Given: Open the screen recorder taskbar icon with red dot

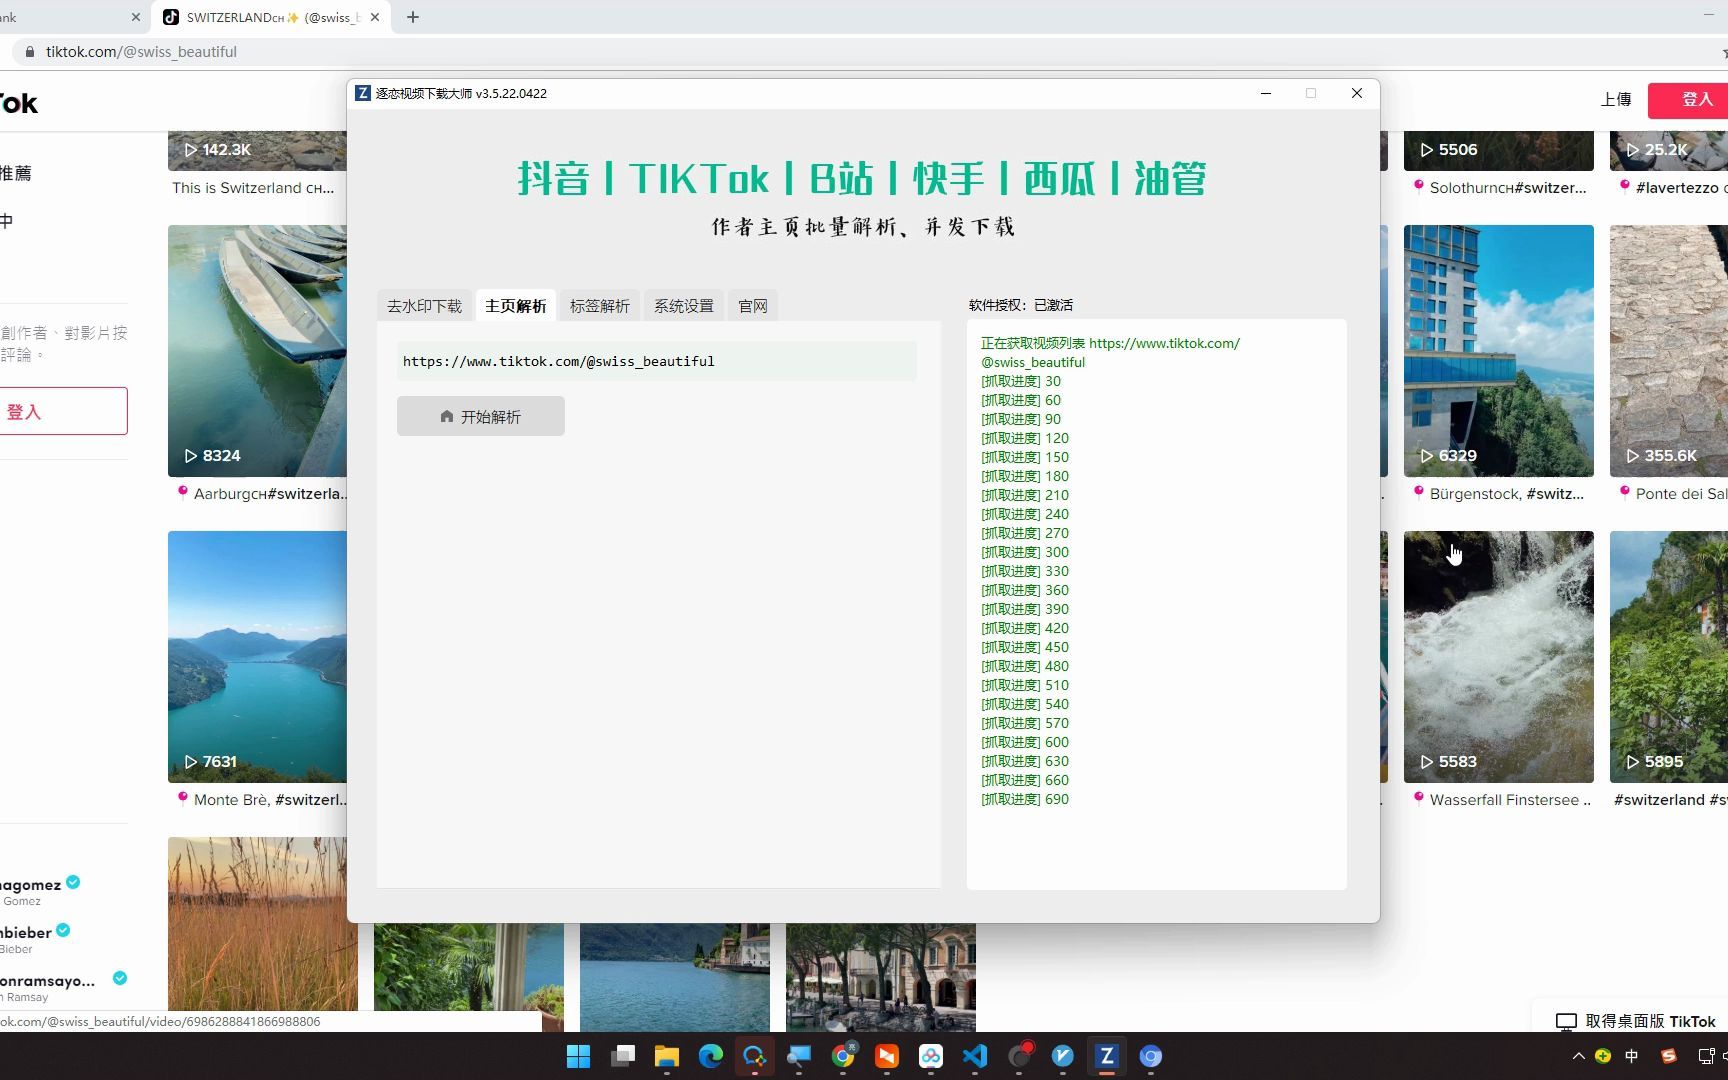Looking at the screenshot, I should [1019, 1056].
